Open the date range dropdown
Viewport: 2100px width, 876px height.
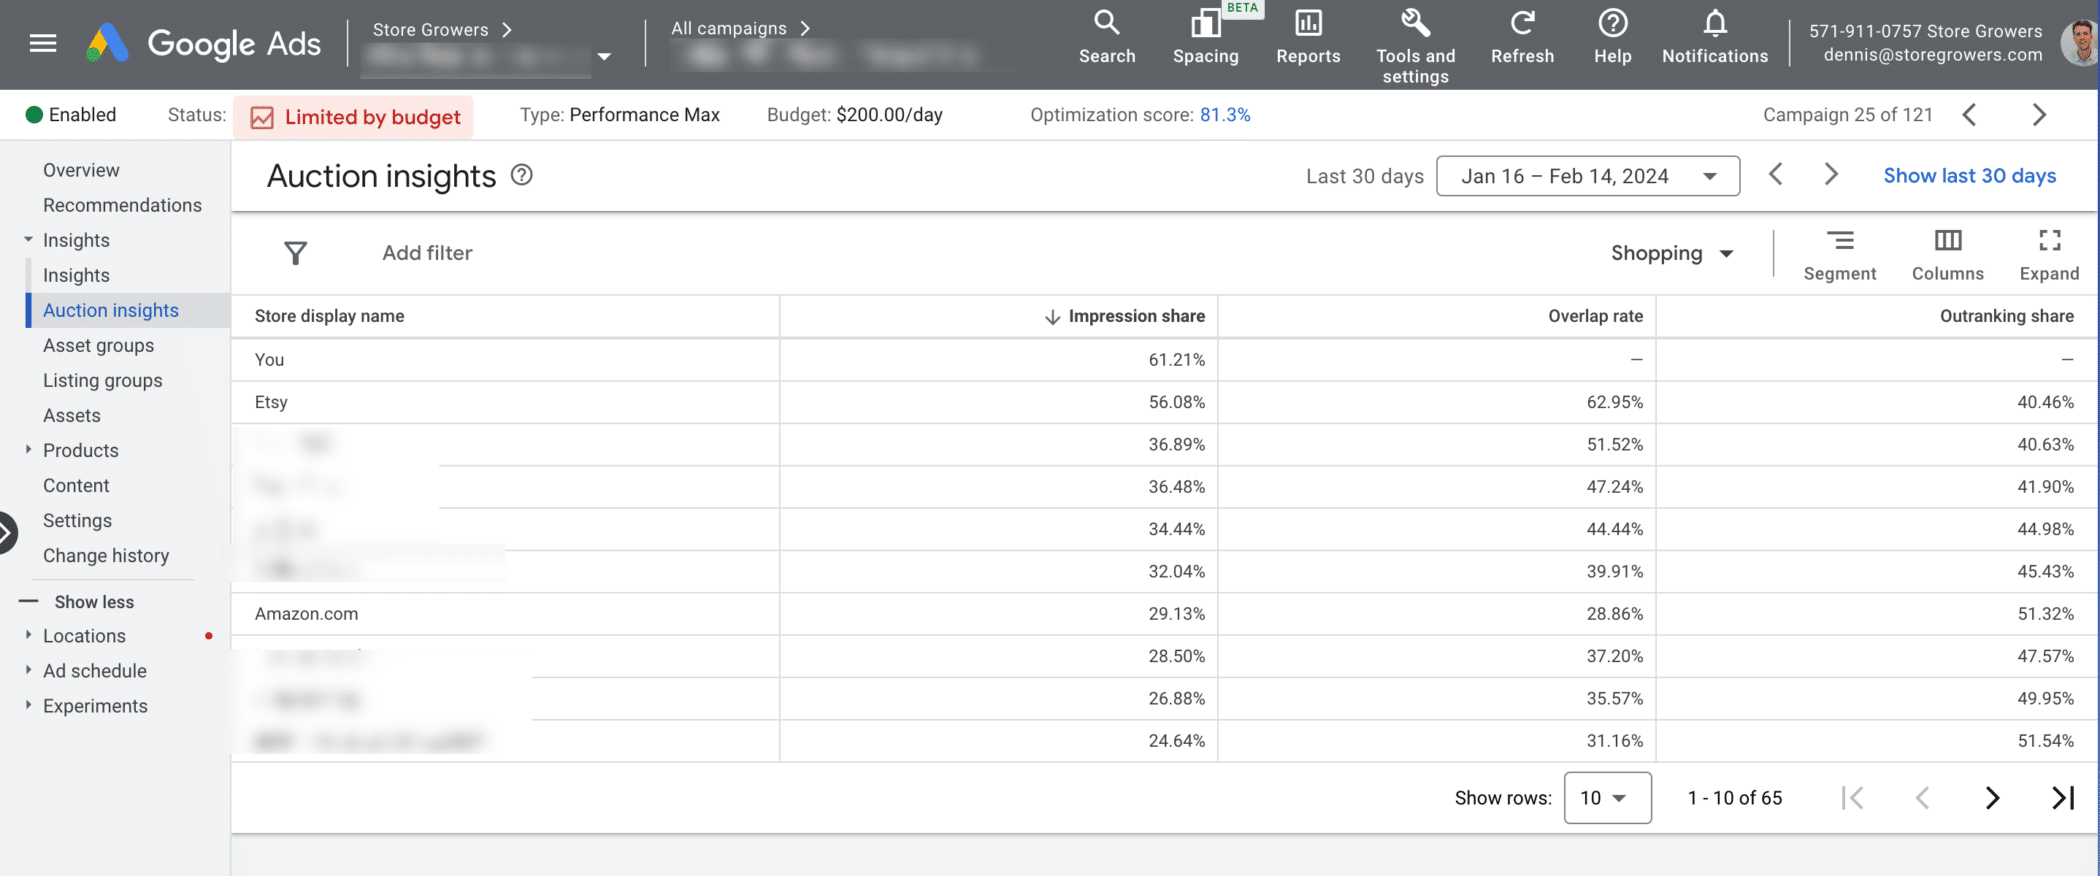[x=1588, y=176]
